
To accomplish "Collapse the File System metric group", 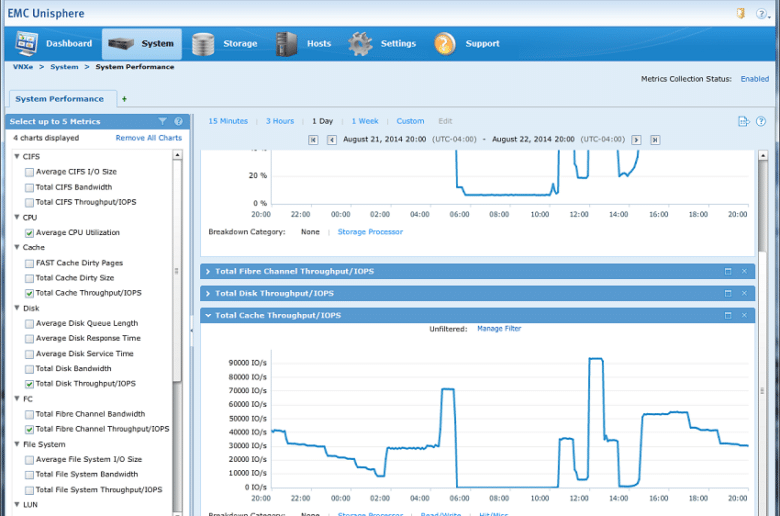I will (17, 444).
